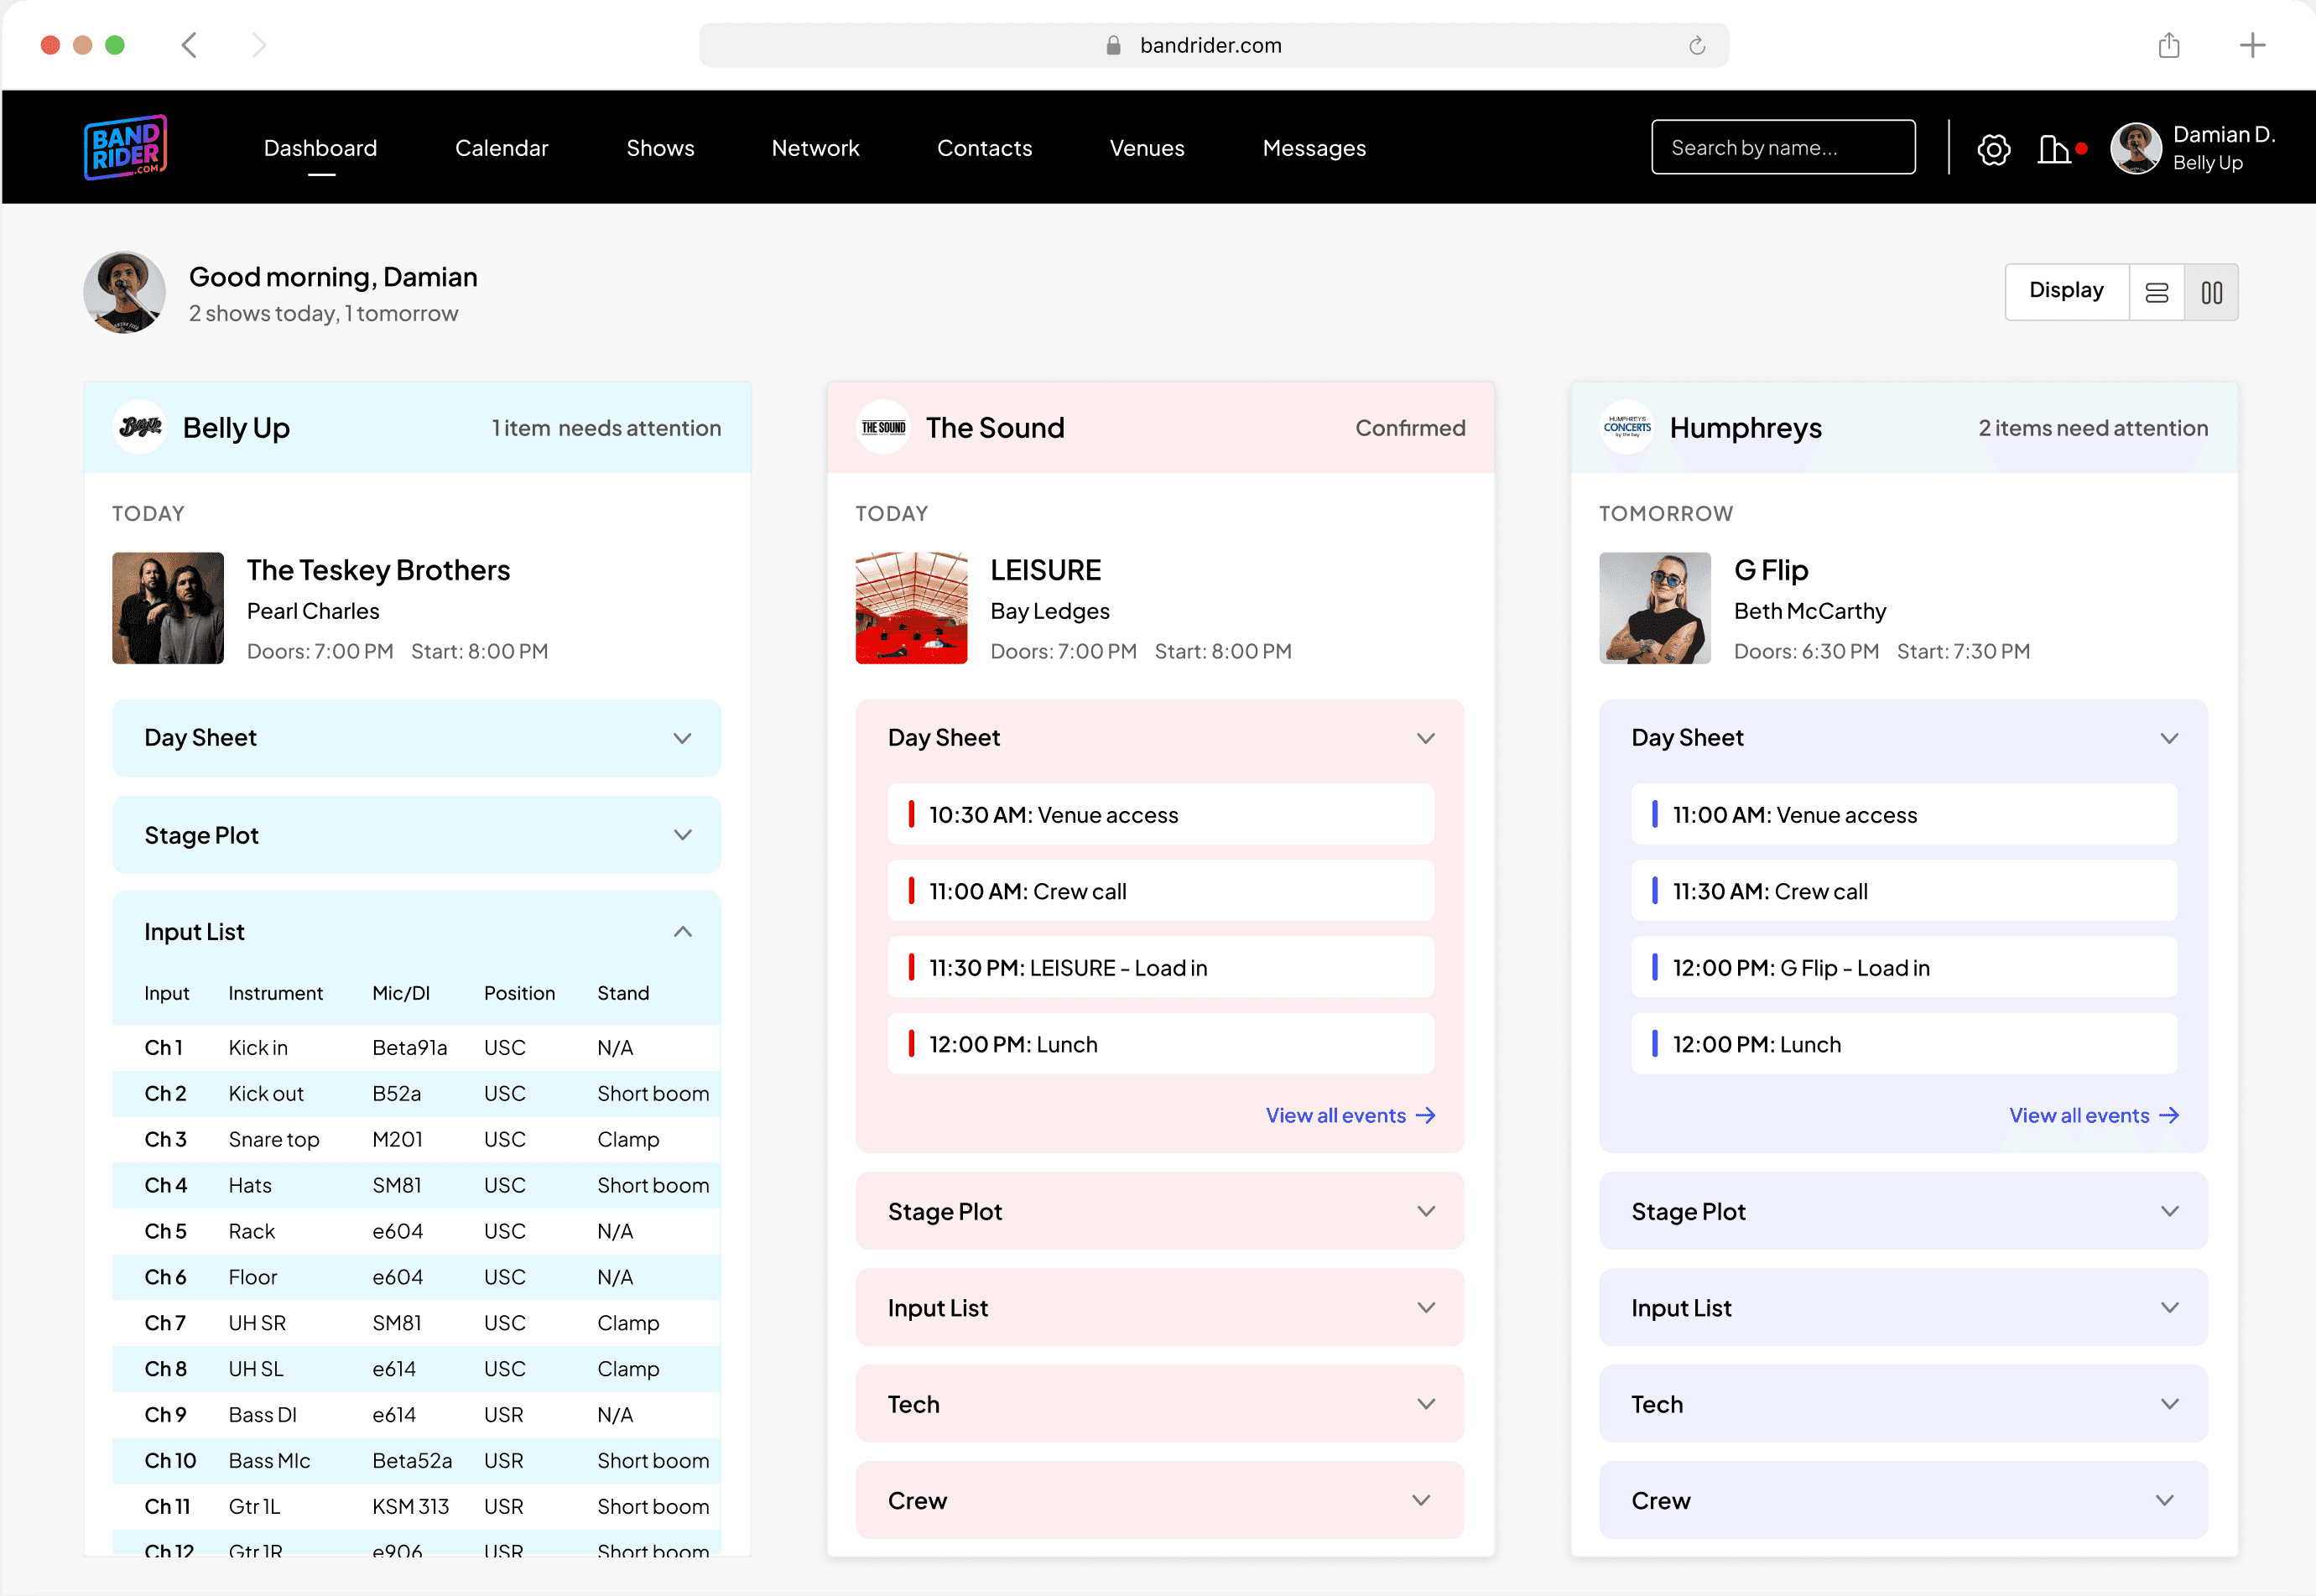Open the Calendar navigation tab
The image size is (2316, 1596).
pyautogui.click(x=501, y=148)
